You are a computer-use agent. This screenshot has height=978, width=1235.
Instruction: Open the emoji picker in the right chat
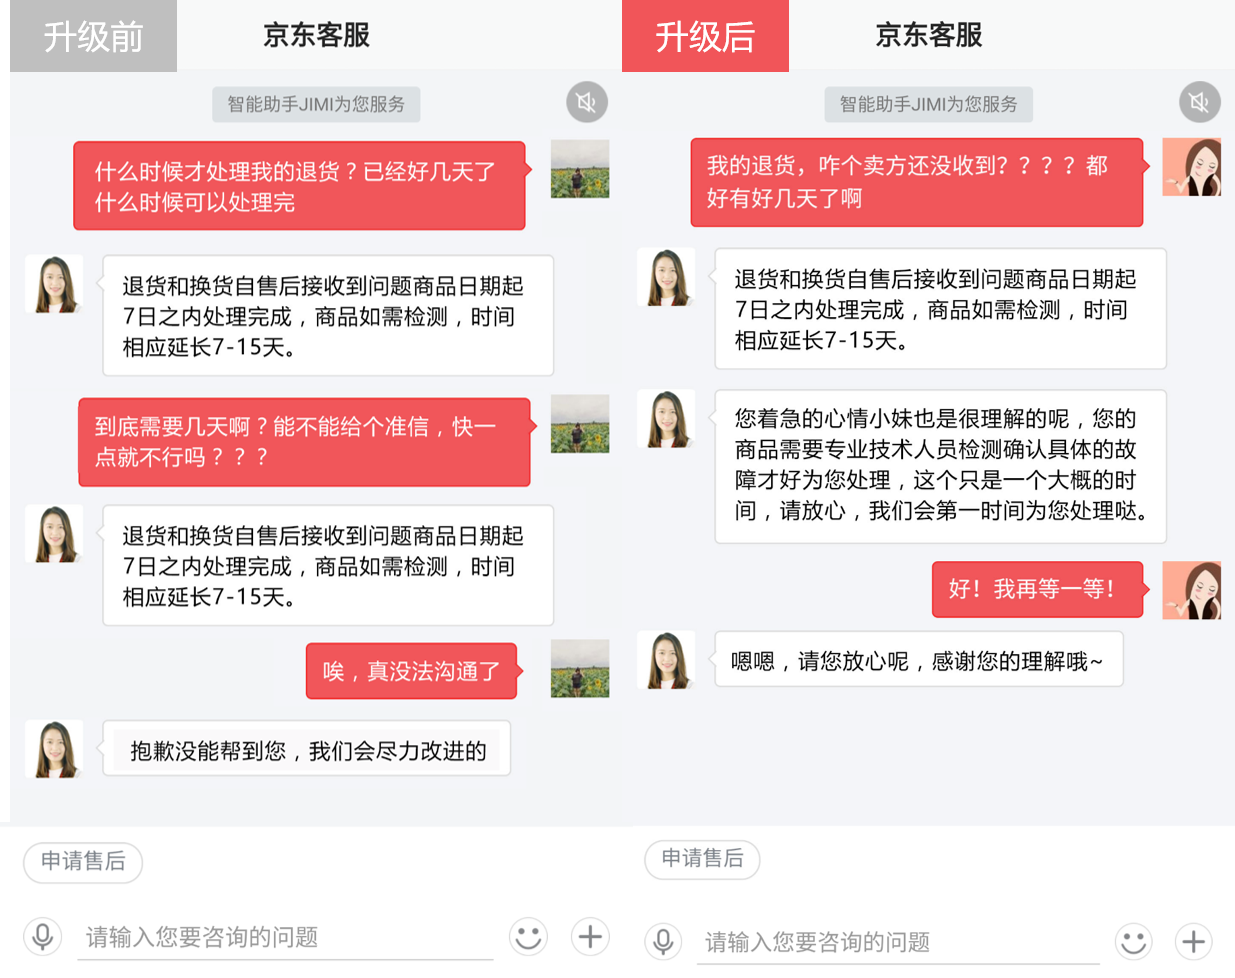tap(1132, 941)
